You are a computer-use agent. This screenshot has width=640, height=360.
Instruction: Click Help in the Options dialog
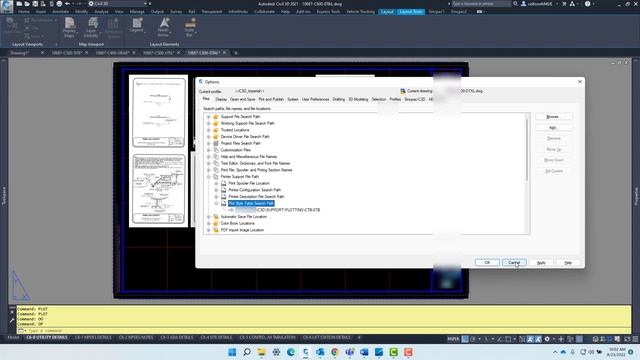pos(568,262)
